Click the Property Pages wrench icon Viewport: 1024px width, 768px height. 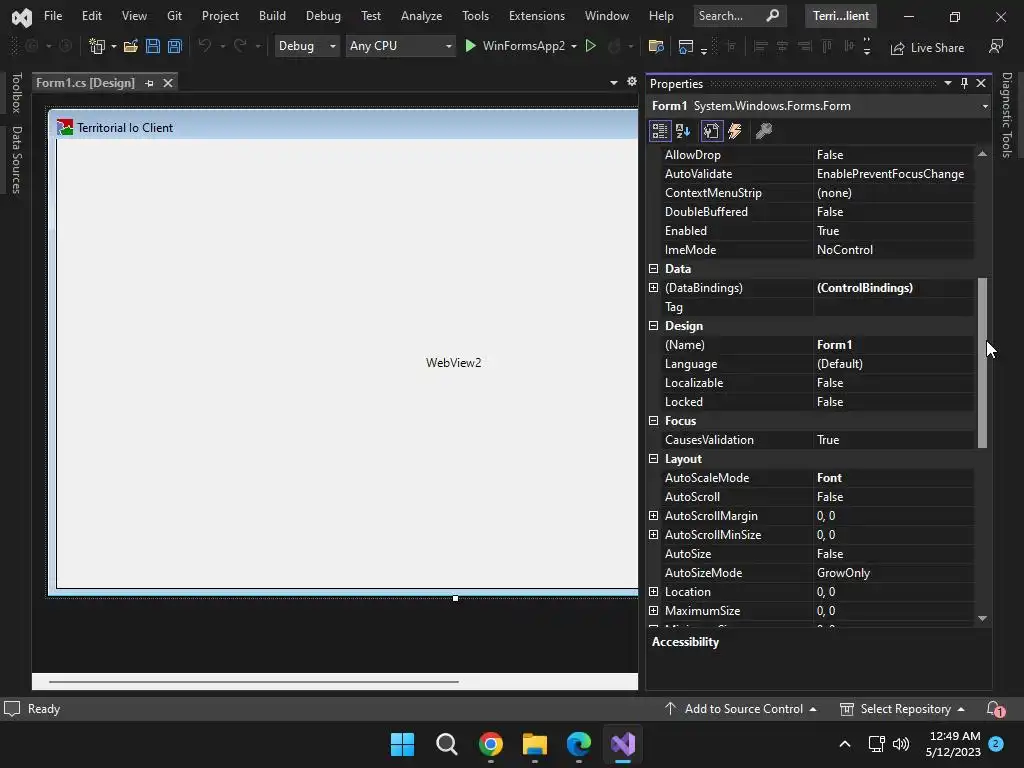[x=763, y=131]
